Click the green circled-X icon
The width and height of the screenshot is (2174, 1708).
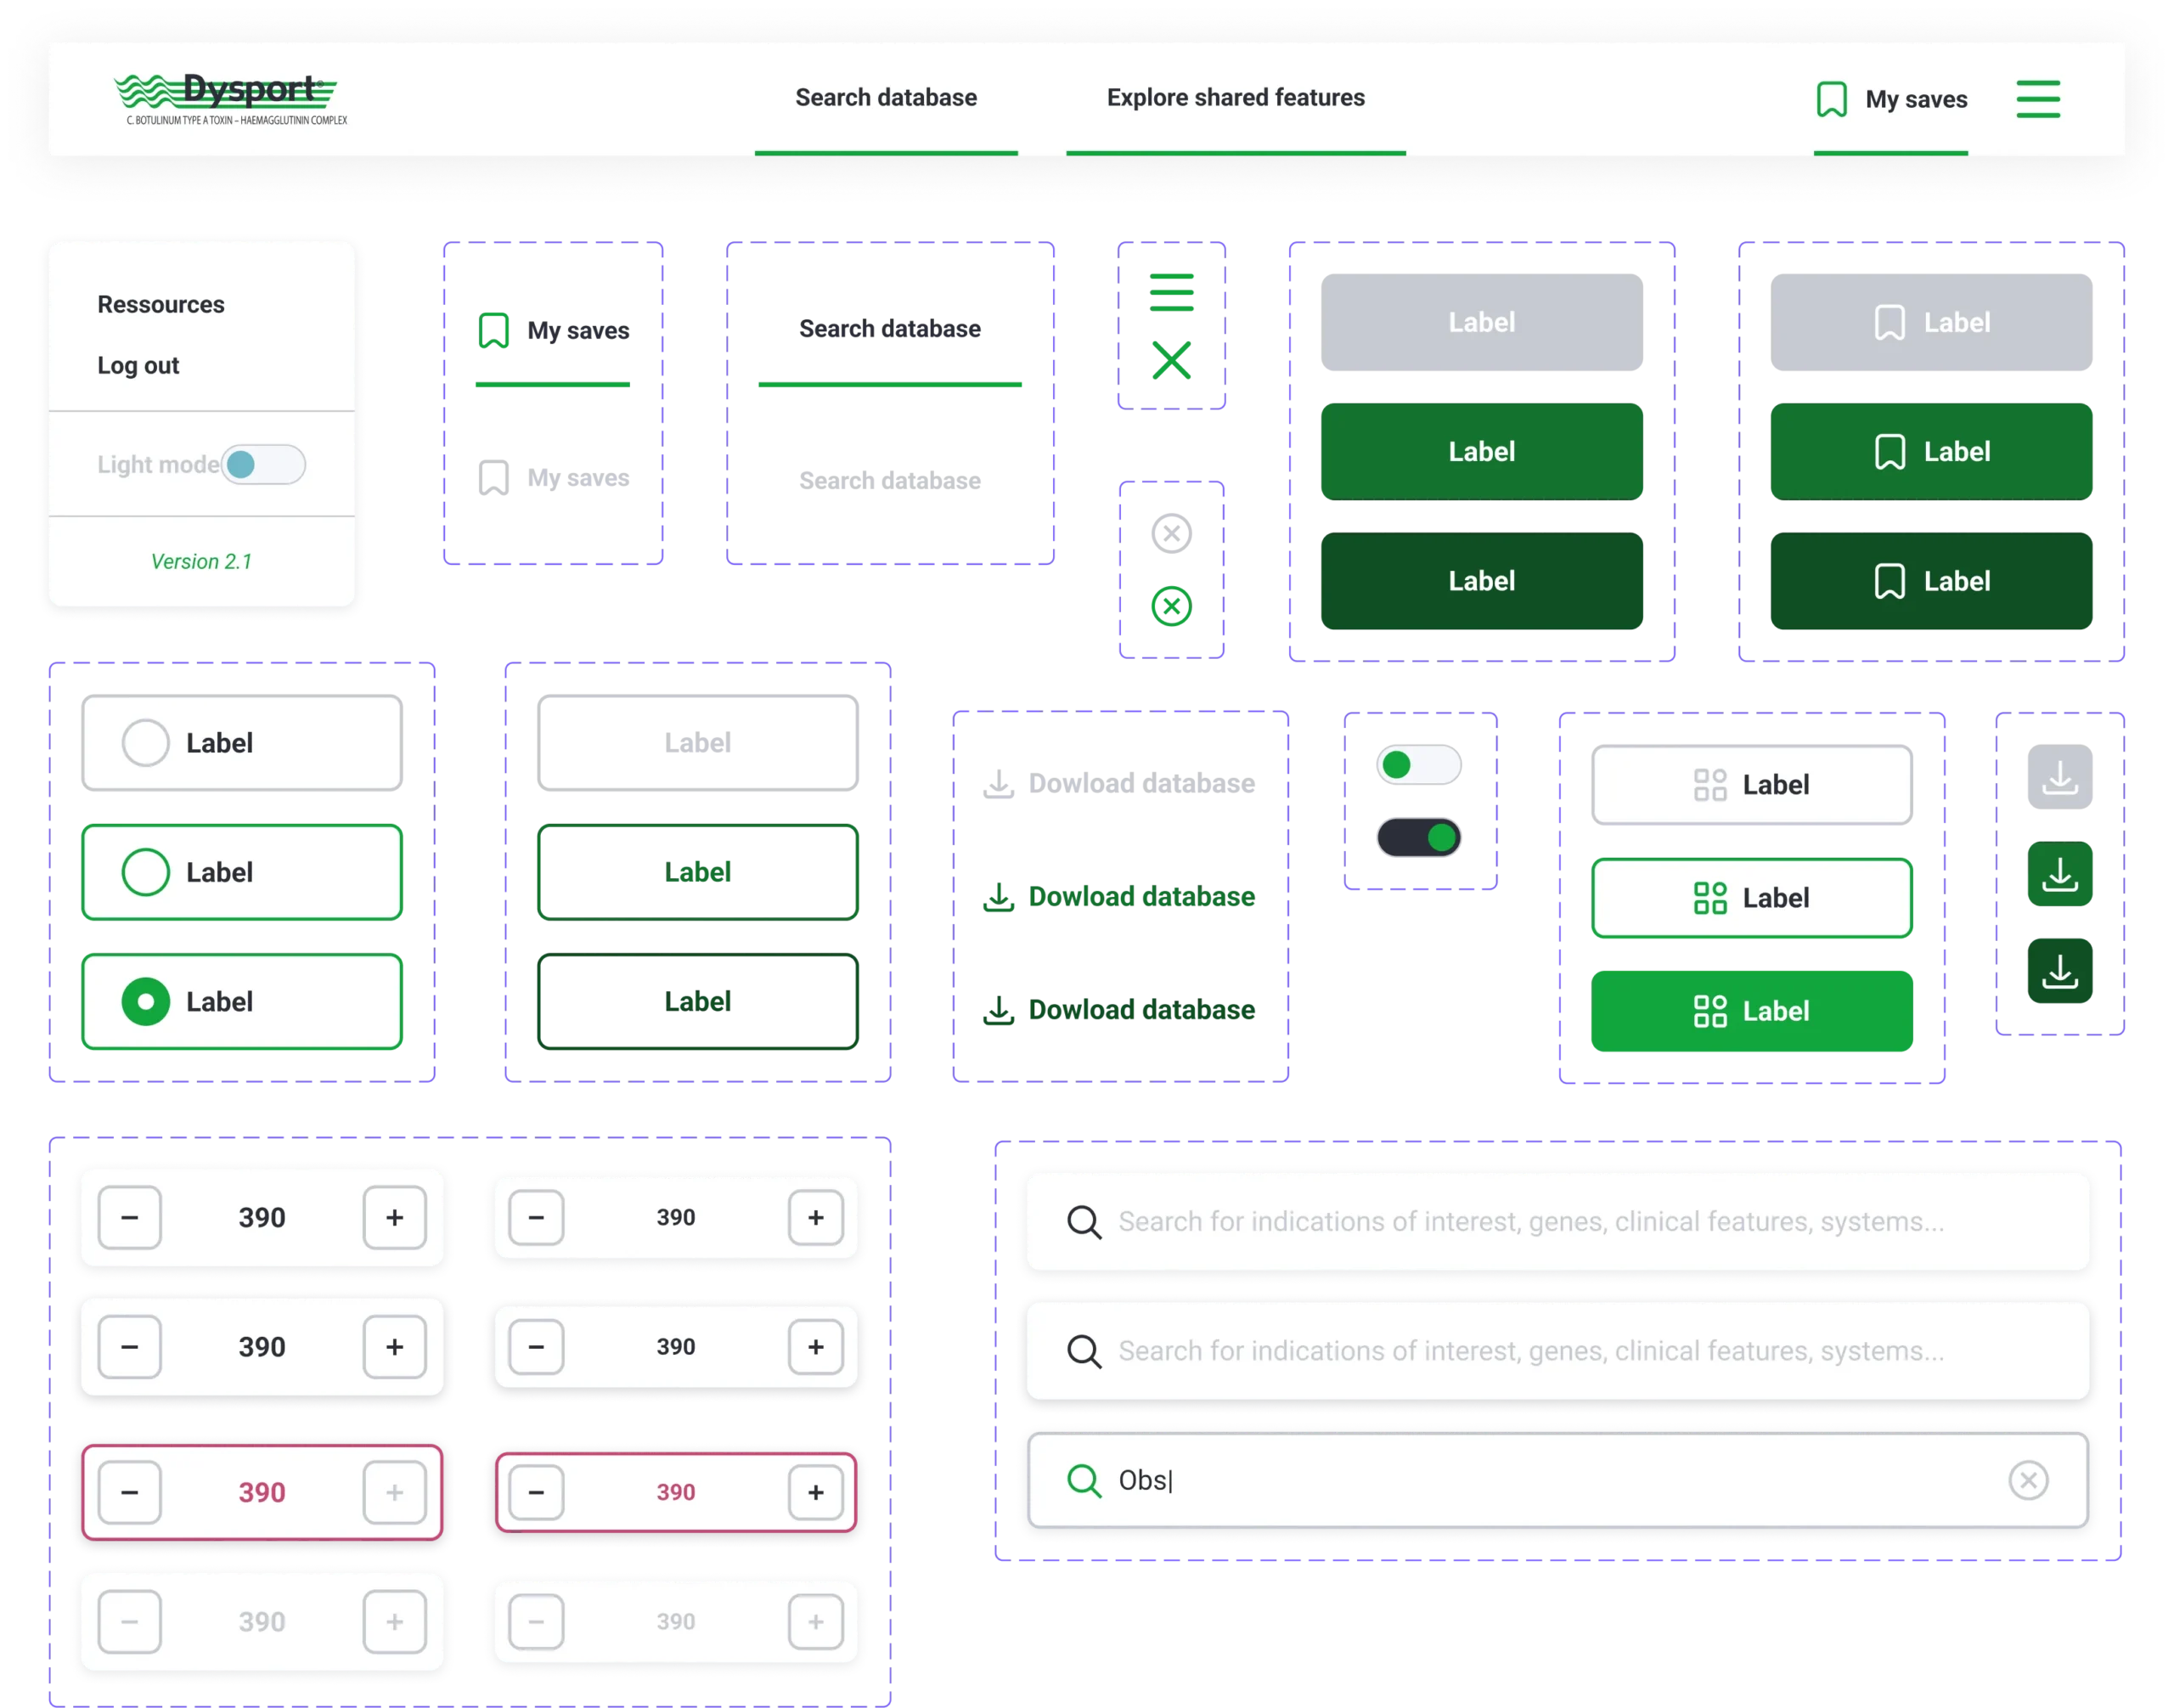[1171, 605]
